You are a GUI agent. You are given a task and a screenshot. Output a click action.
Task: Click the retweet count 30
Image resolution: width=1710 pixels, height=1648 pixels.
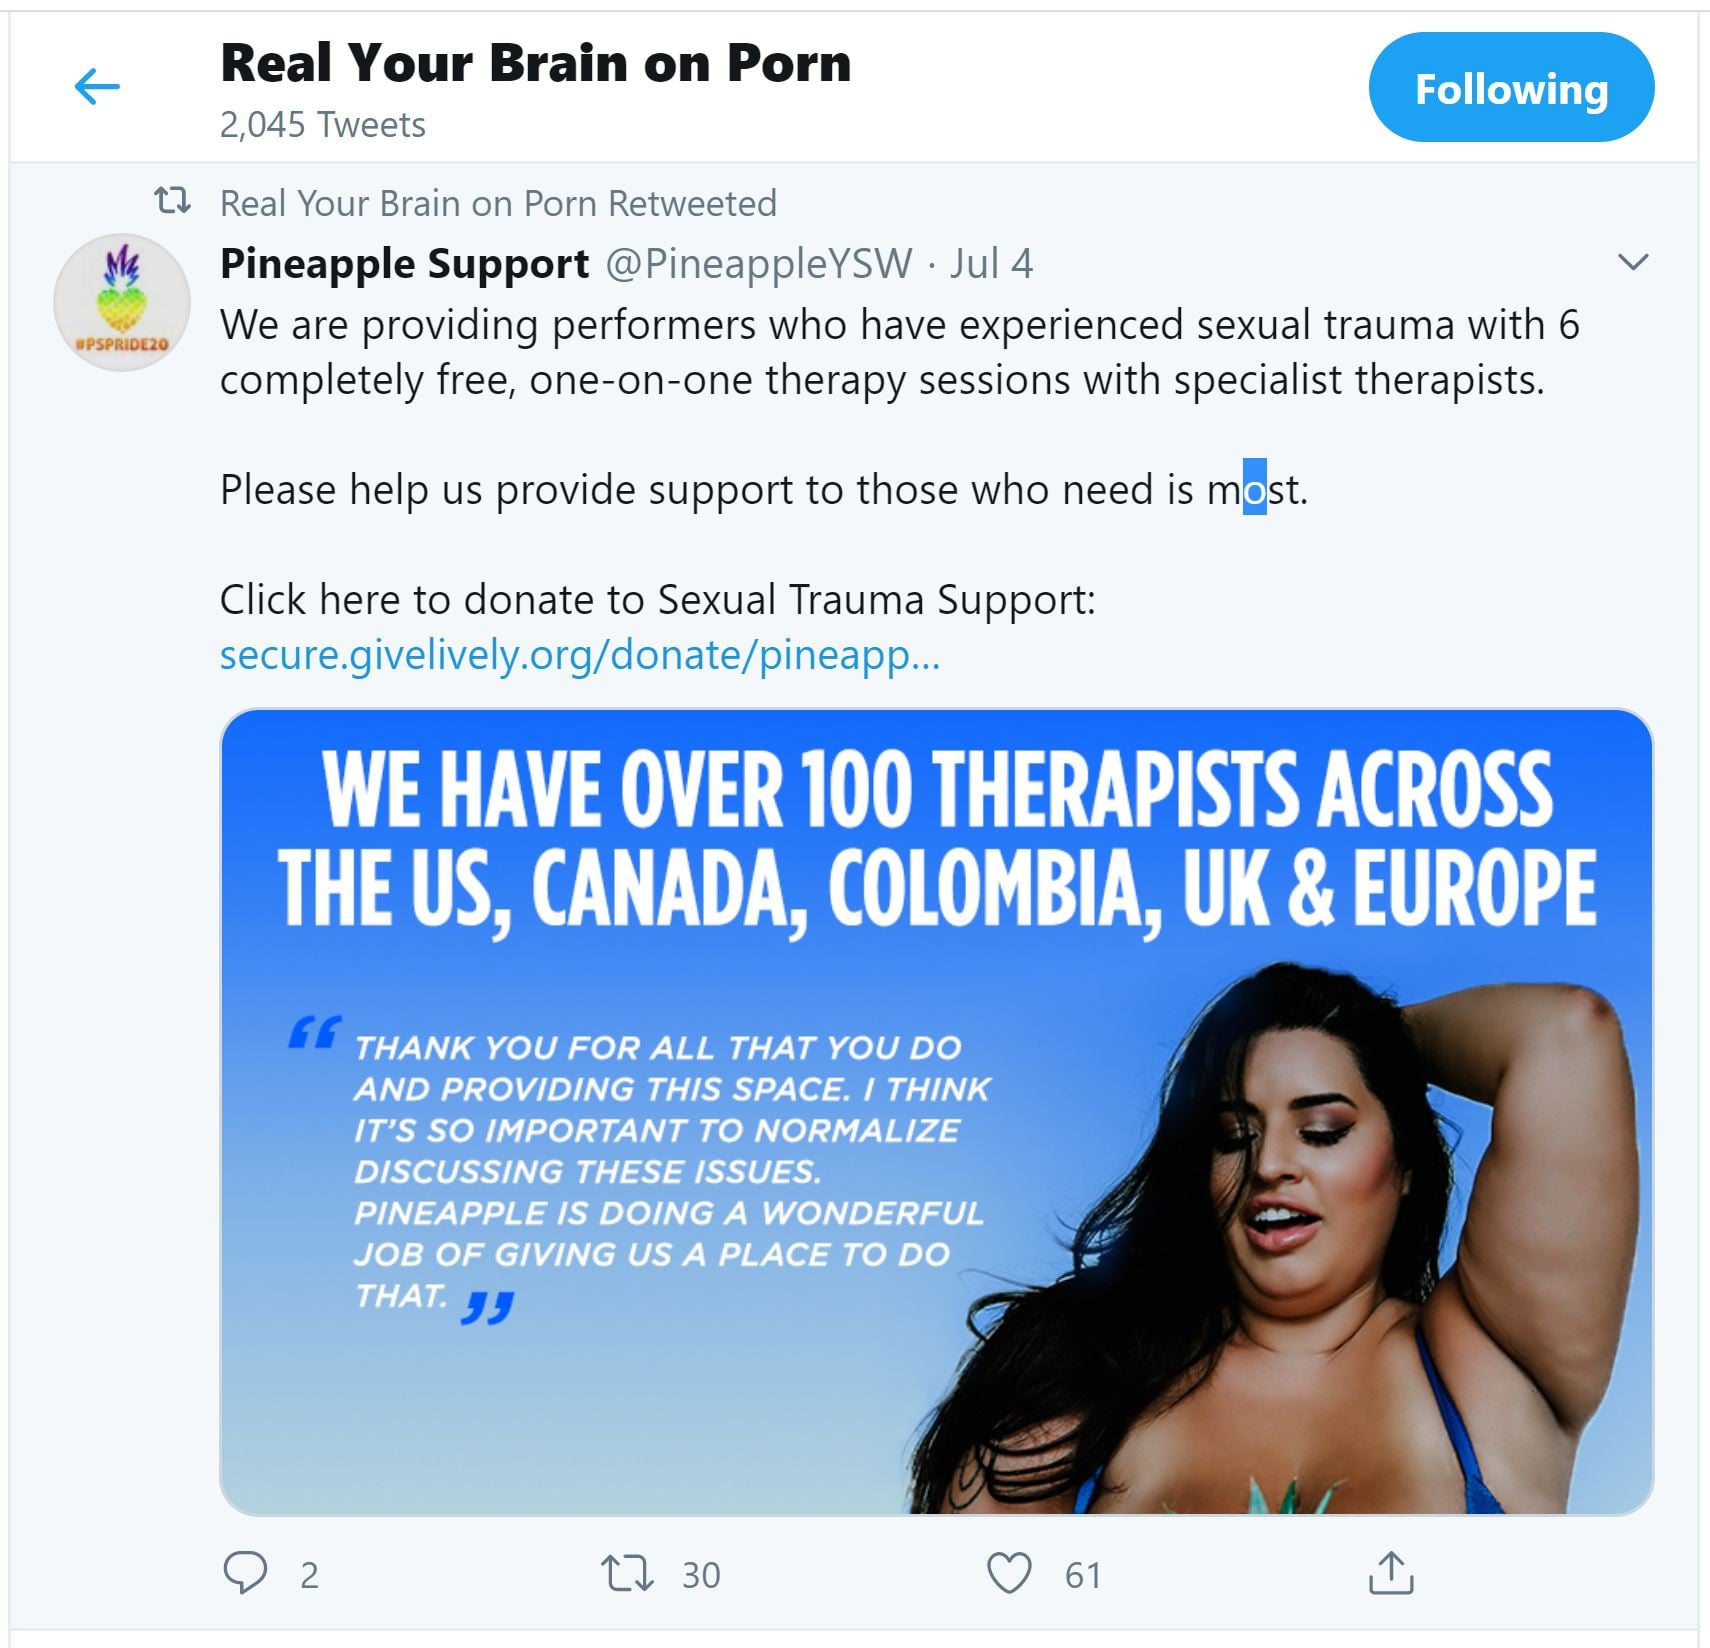click(x=701, y=1575)
